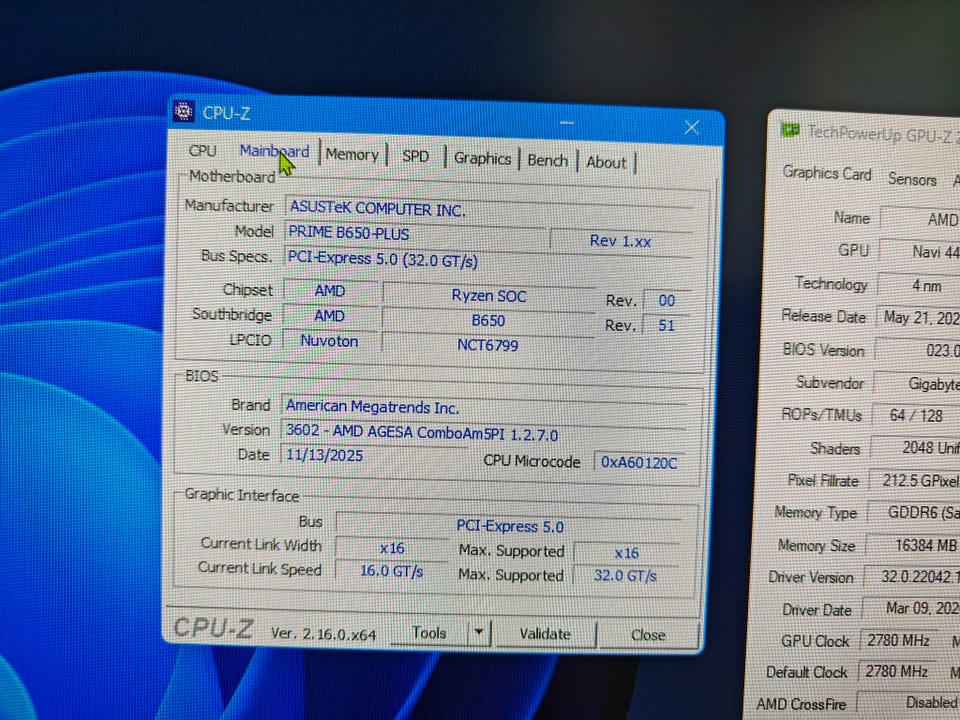Open the Tools dropdown arrow
This screenshot has height=720, width=960.
tap(479, 632)
